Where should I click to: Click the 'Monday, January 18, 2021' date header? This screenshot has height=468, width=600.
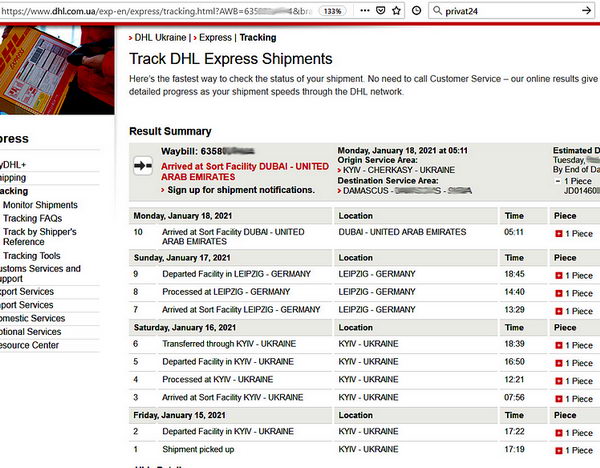(183, 216)
